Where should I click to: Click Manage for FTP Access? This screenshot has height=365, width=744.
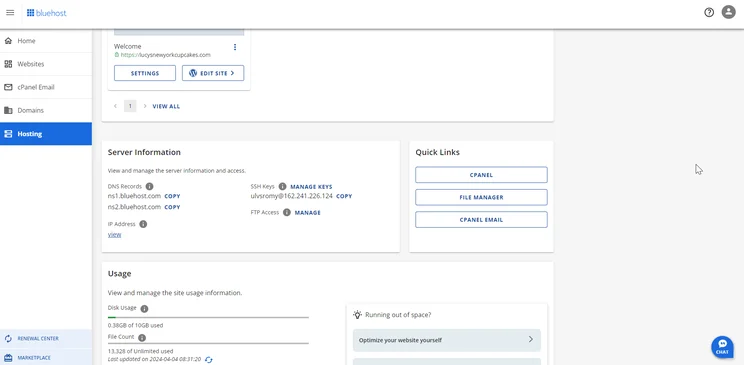coord(307,213)
